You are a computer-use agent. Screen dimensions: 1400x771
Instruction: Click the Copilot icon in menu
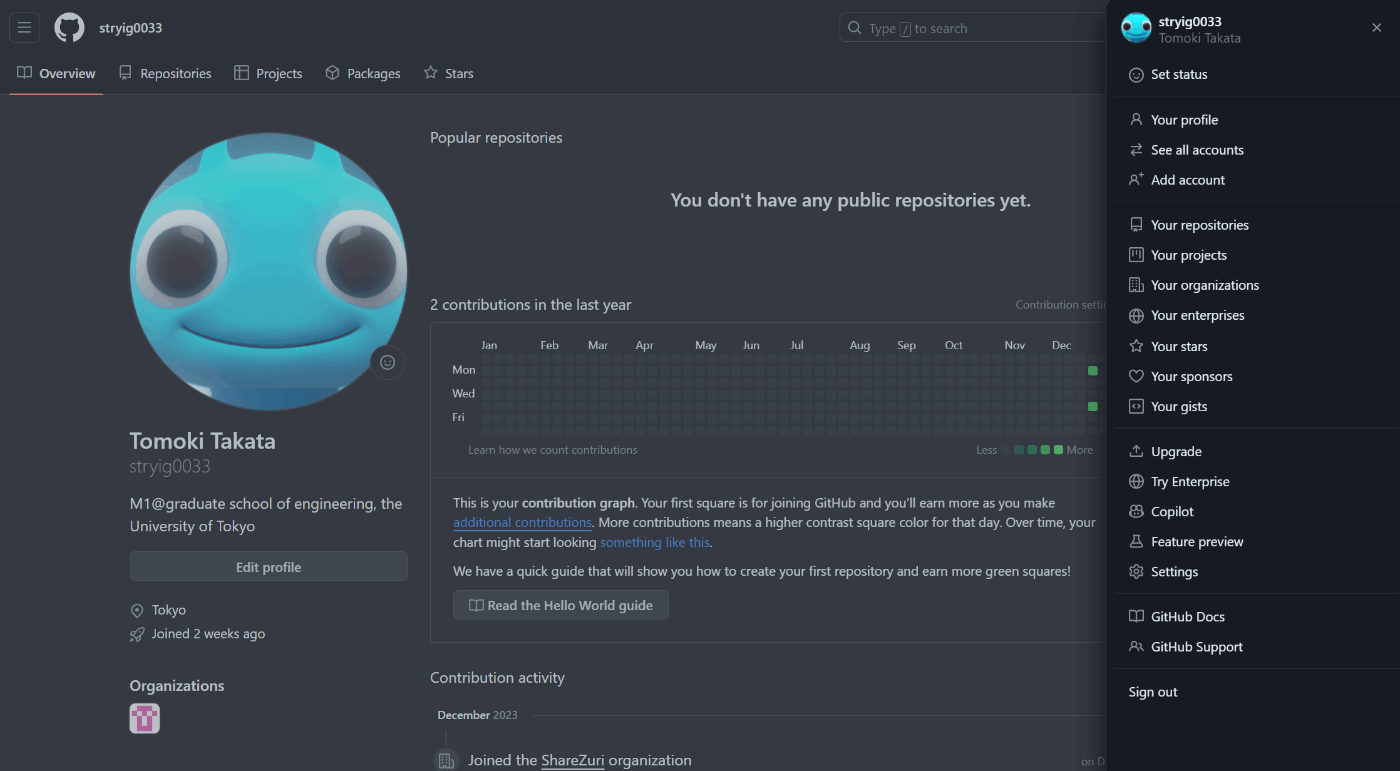pyautogui.click(x=1136, y=511)
